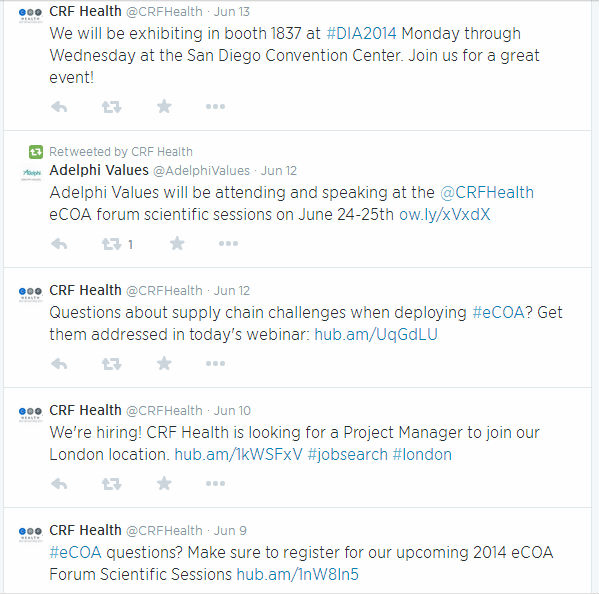Open more menu on the webinar tweet

(215, 363)
